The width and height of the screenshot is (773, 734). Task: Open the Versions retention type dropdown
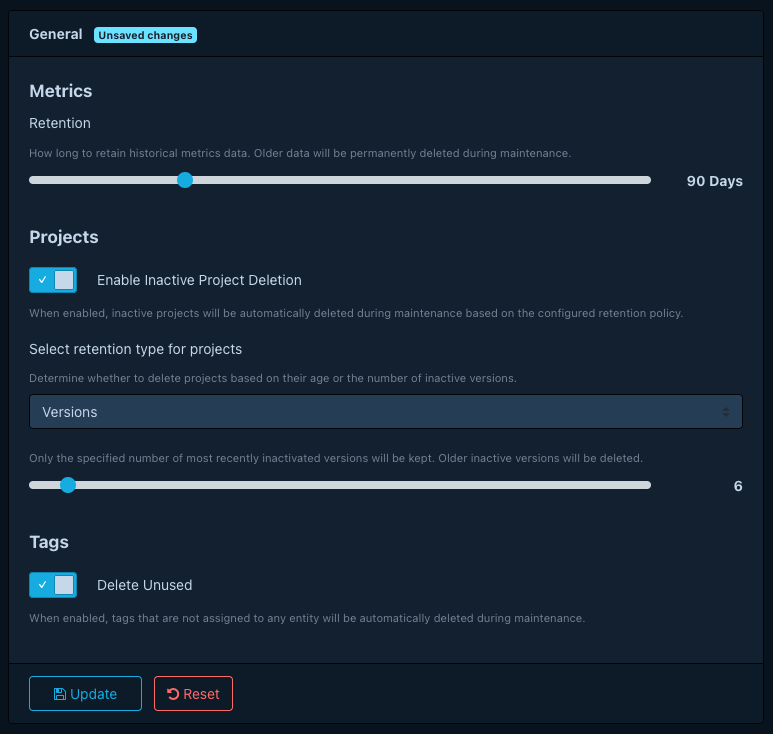tap(386, 412)
